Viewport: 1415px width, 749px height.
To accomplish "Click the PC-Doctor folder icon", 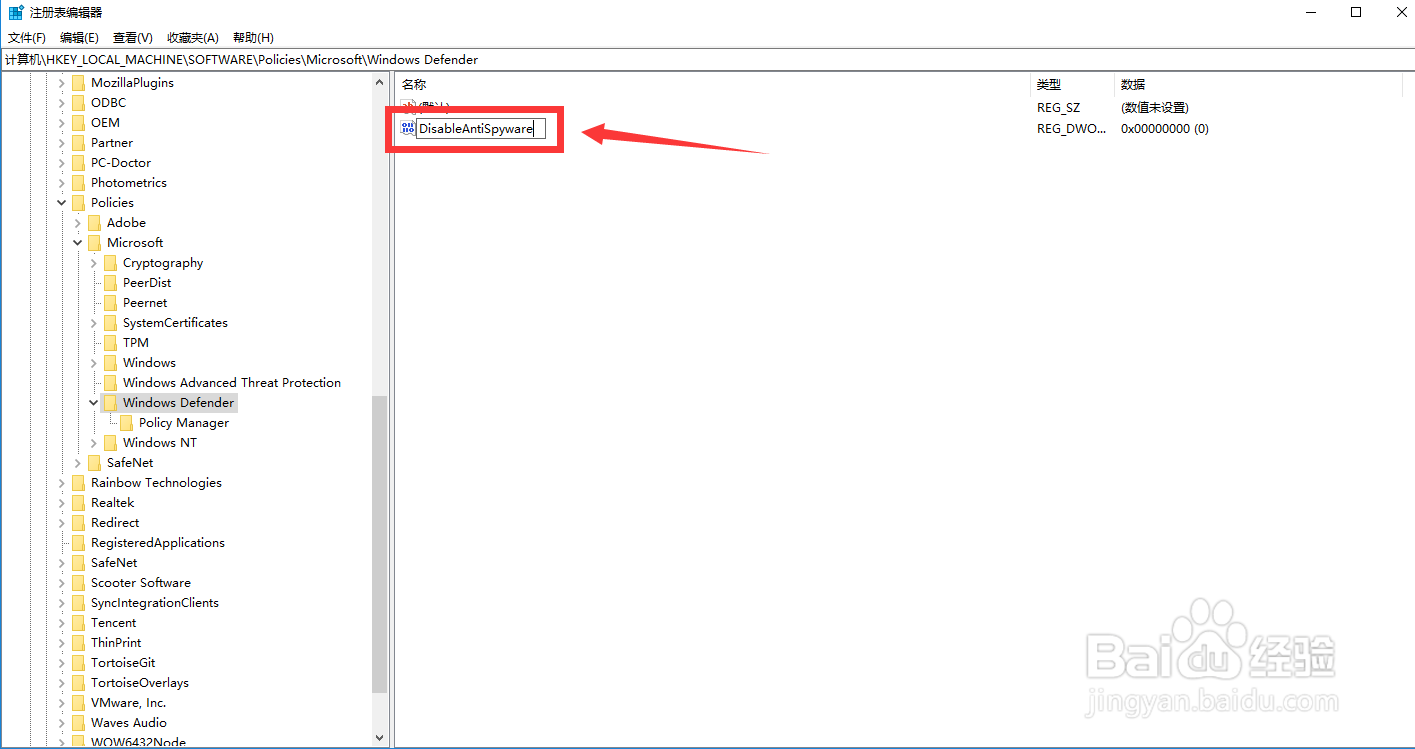I will tap(78, 162).
